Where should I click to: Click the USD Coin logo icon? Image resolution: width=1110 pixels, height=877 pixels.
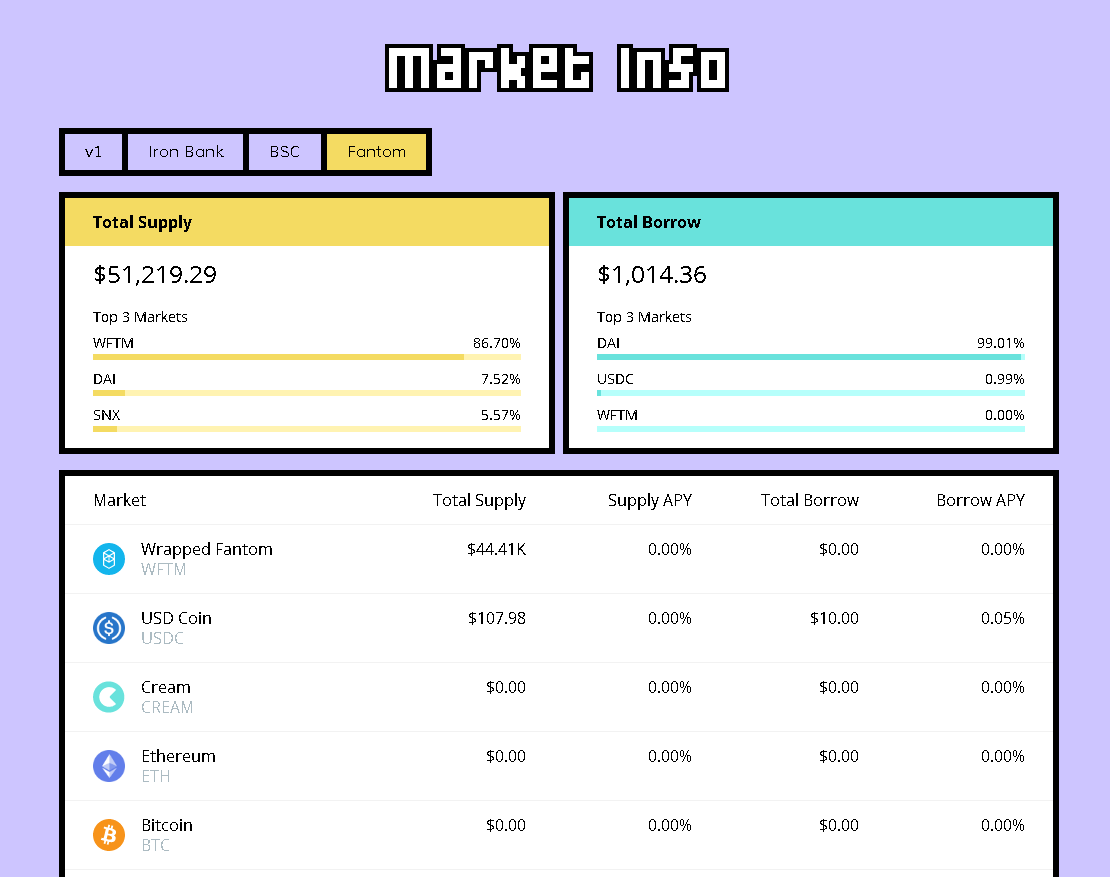(x=109, y=628)
